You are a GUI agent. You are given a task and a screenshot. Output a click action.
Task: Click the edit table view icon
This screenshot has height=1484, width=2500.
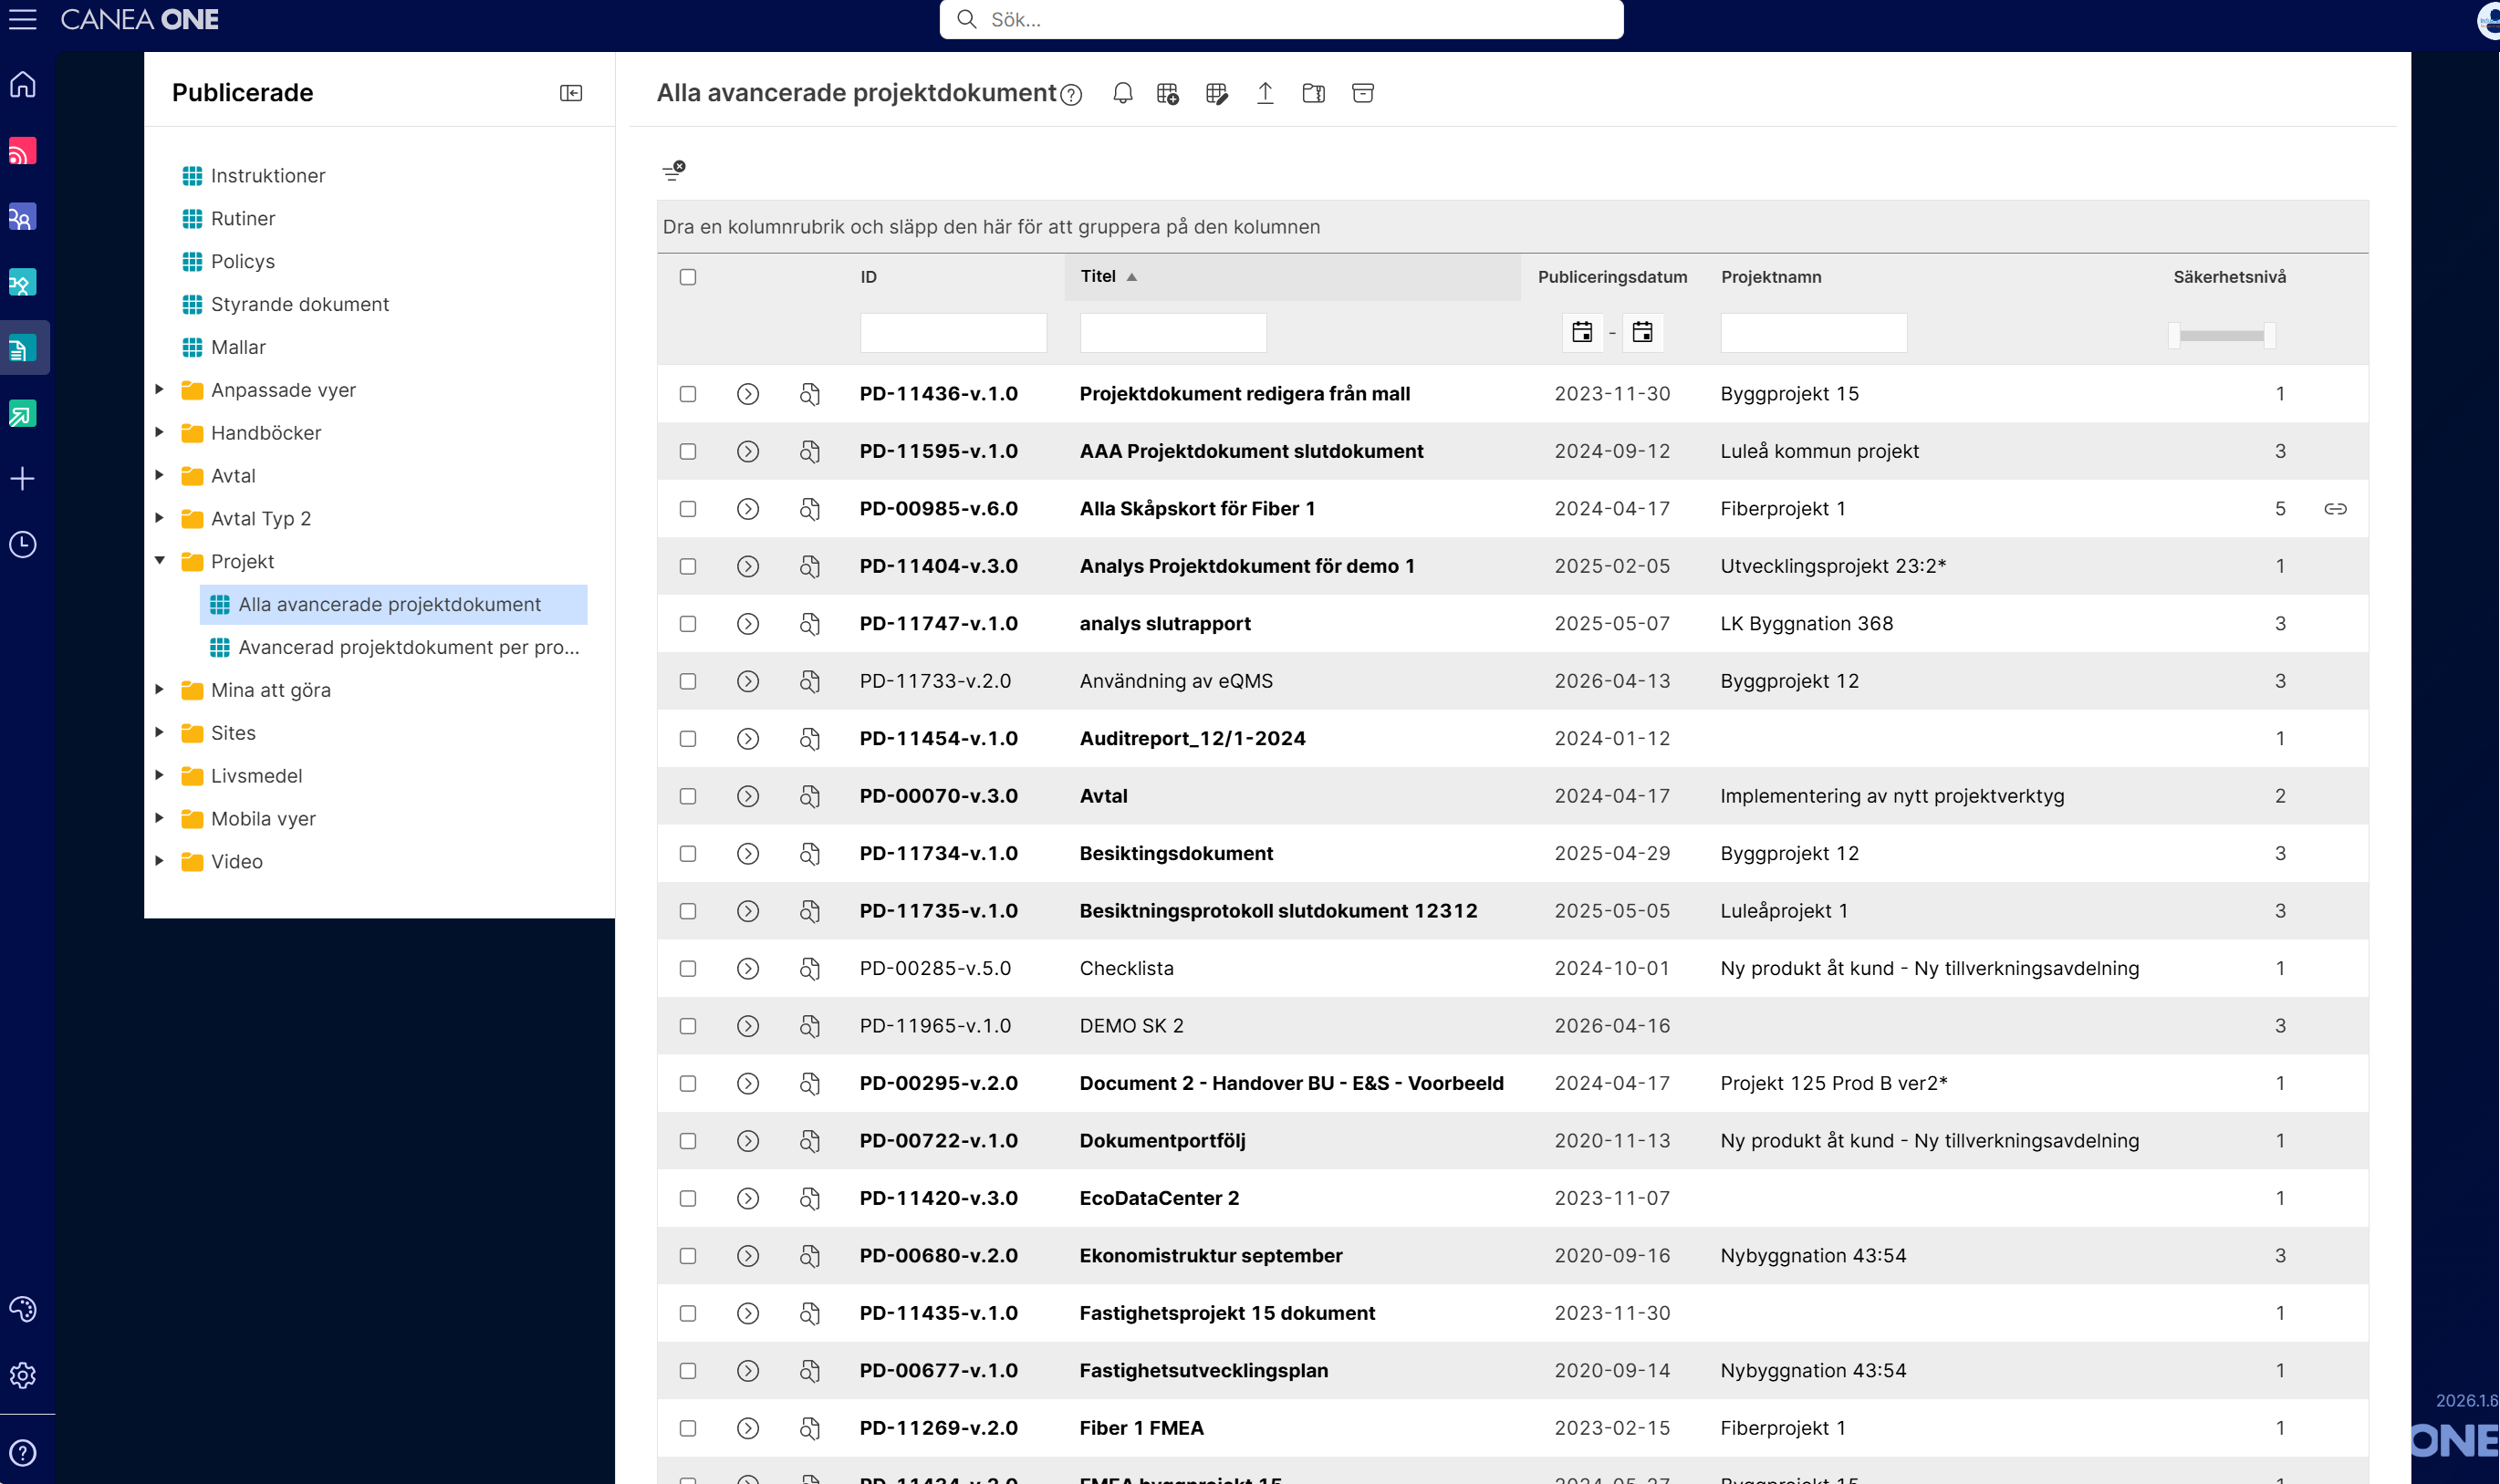(1216, 93)
